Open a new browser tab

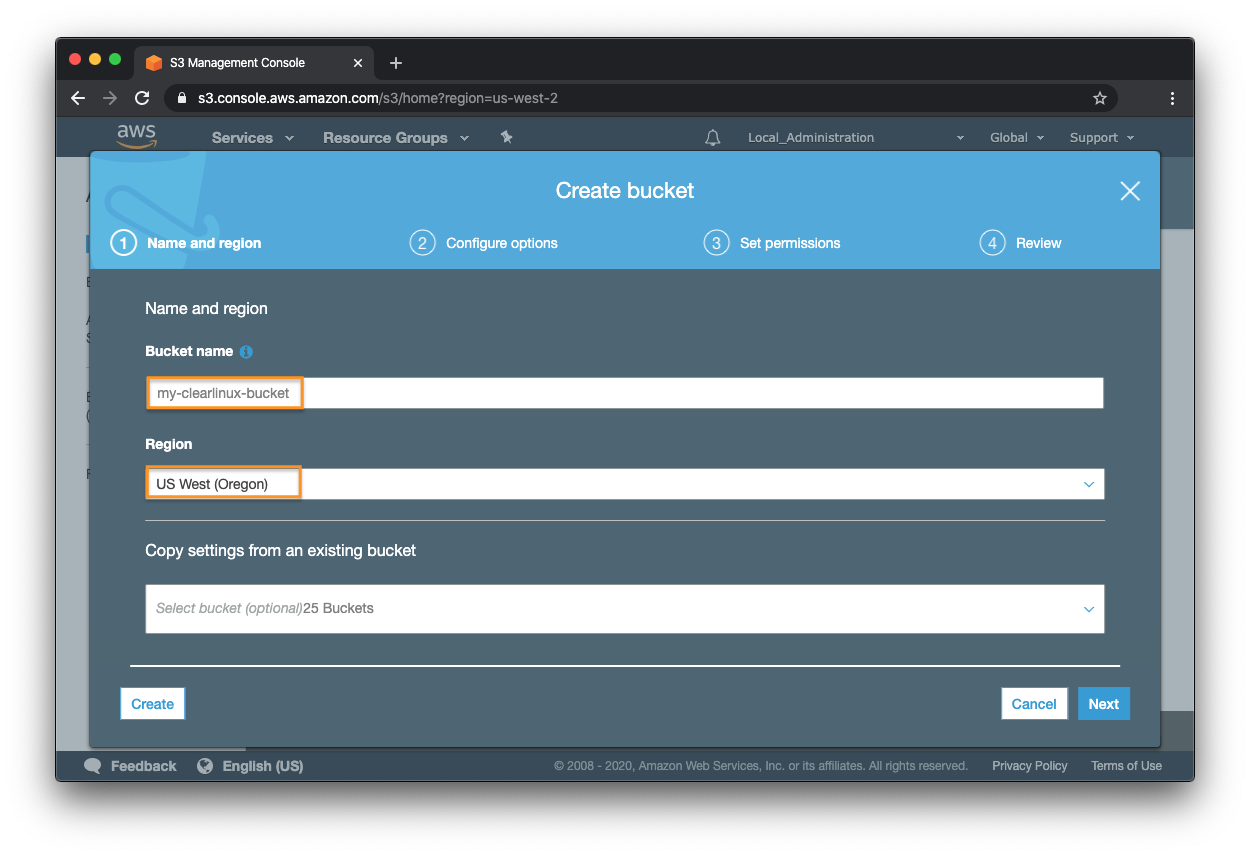396,63
